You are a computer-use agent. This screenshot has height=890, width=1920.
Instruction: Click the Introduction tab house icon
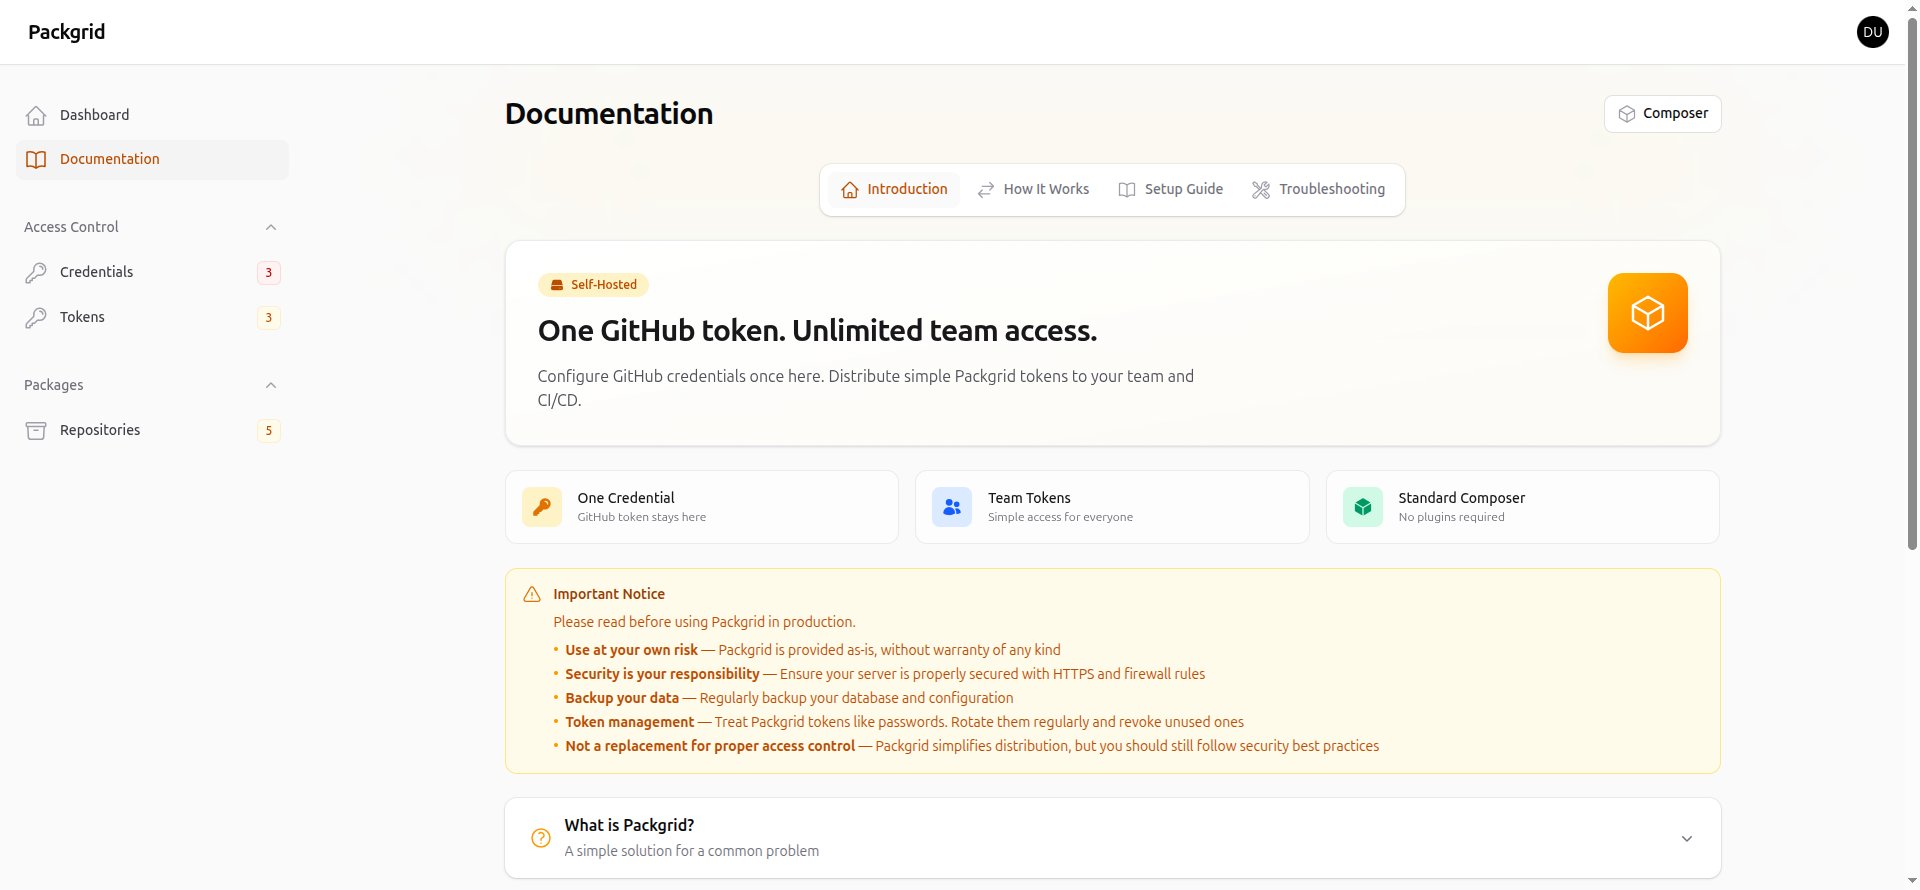850,190
